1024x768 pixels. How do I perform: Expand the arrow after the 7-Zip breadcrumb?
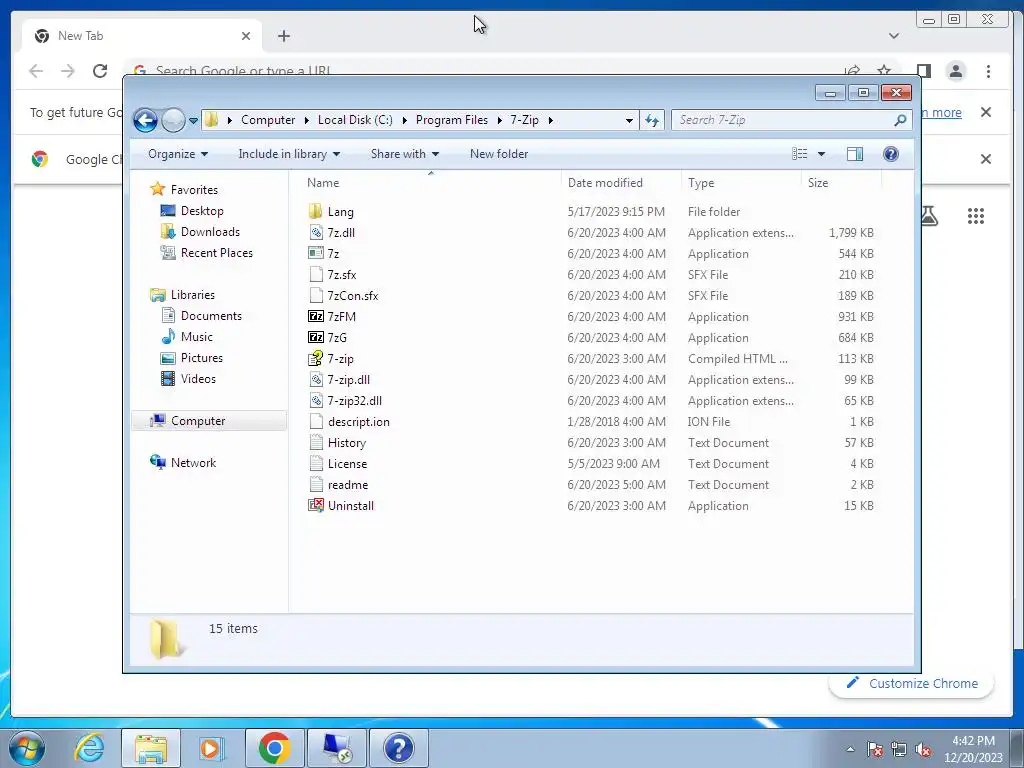[x=551, y=120]
